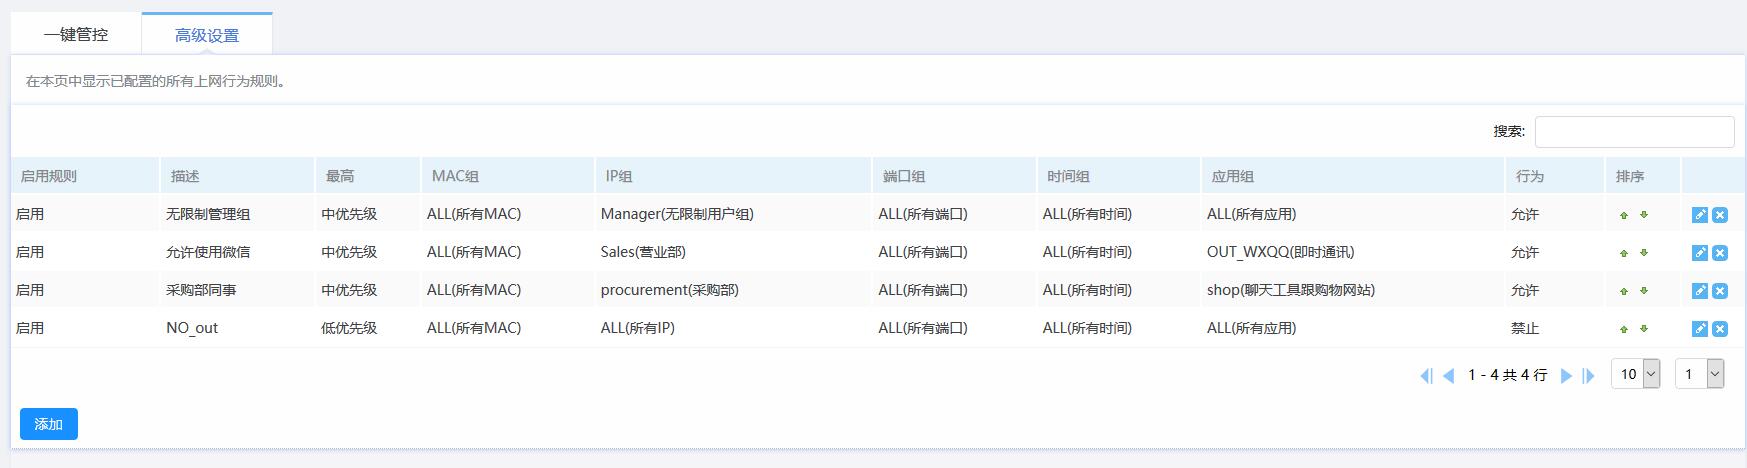Open the rows-per-page dropdown showing 10
This screenshot has width=1747, height=468.
1635,374
